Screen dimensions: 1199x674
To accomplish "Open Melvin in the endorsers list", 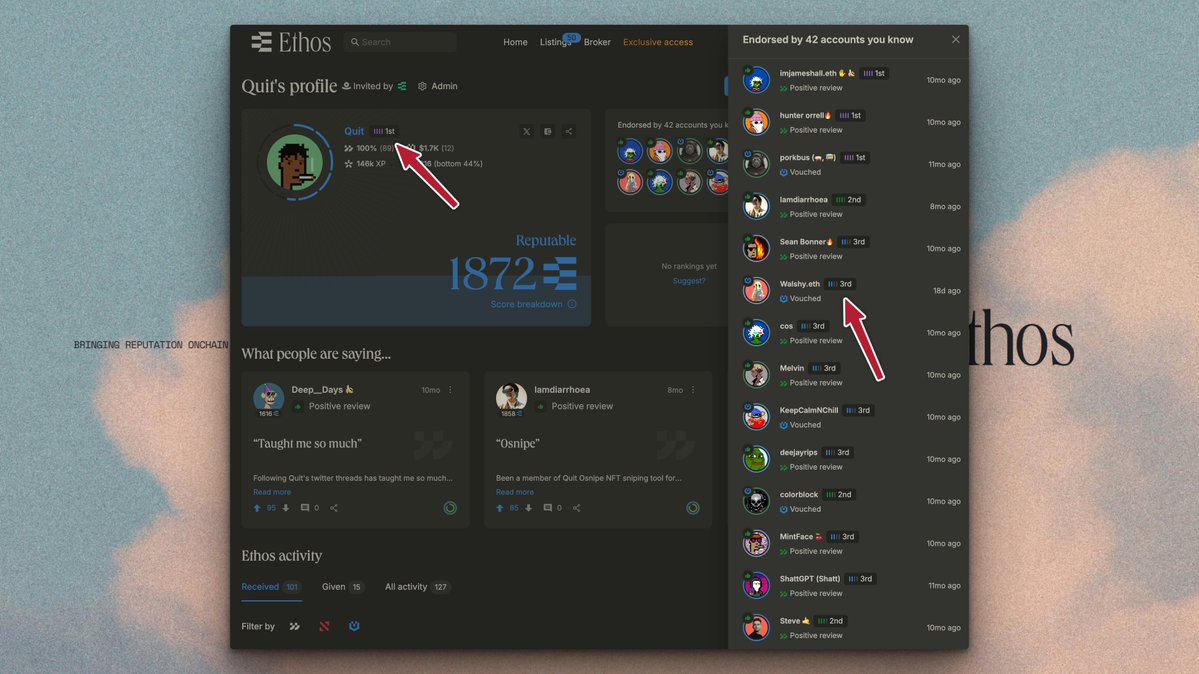I will click(x=848, y=375).
